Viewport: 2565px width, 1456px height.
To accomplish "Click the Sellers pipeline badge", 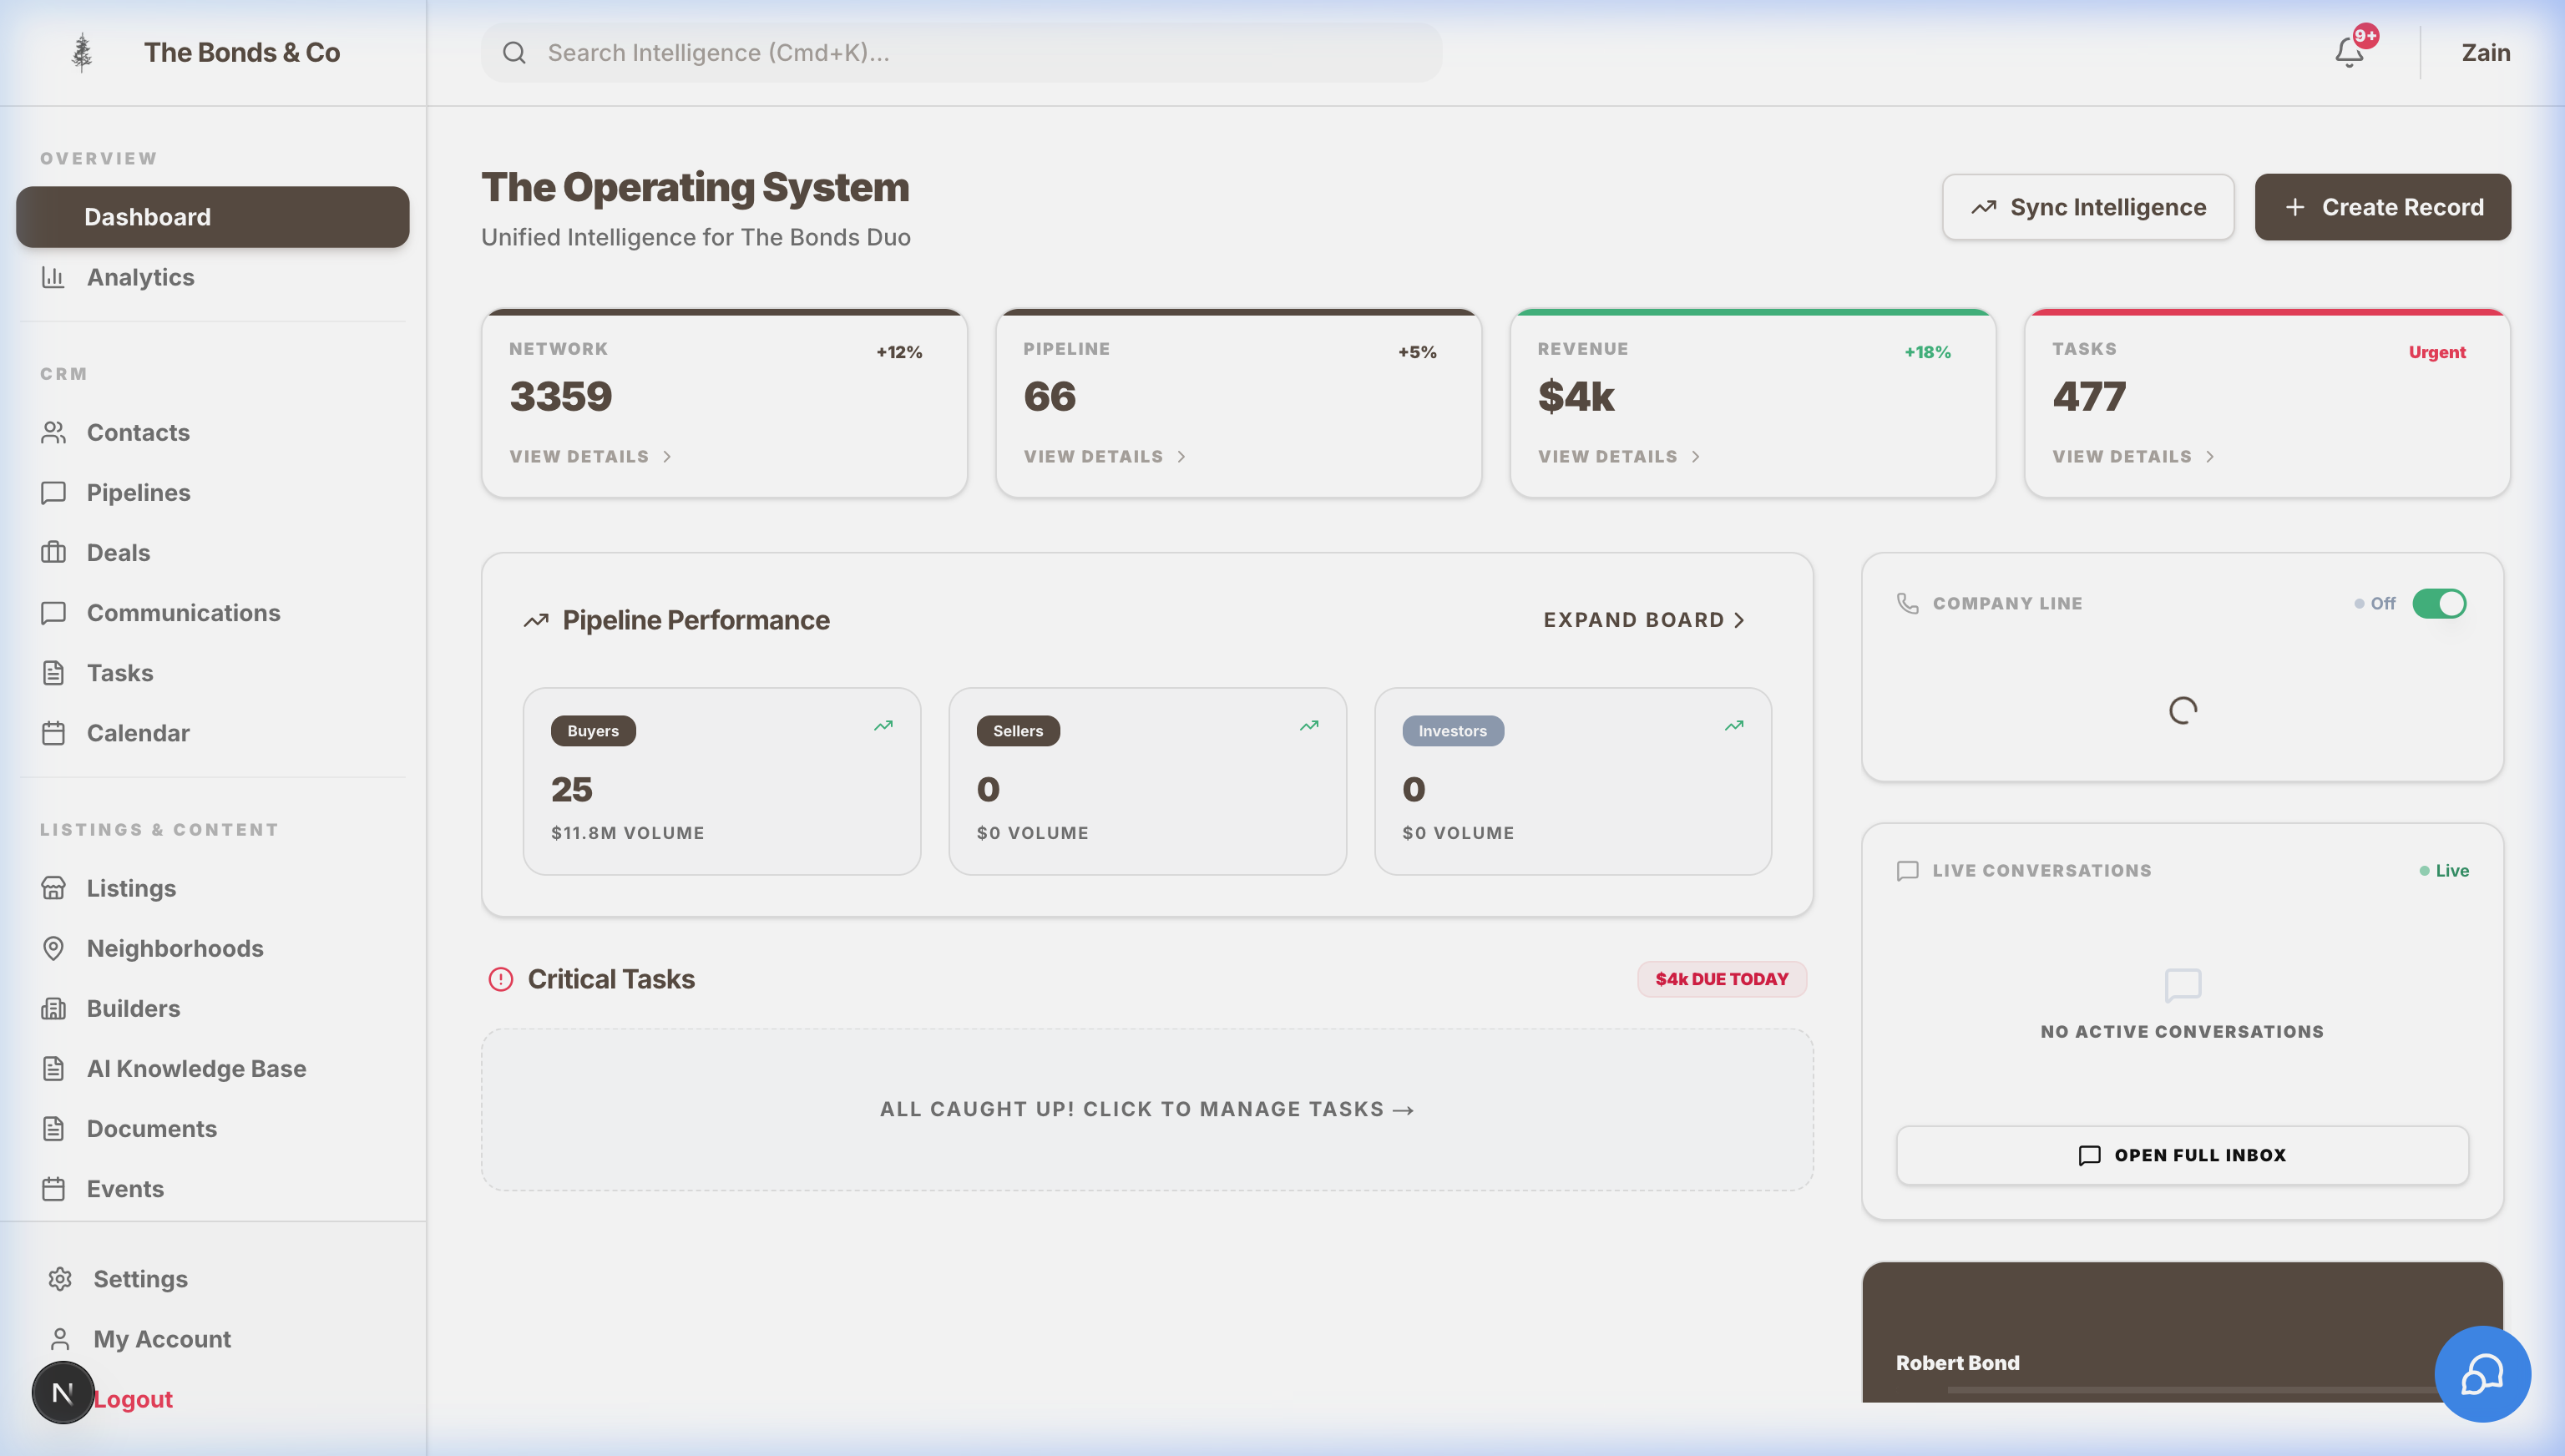I will (x=1018, y=731).
